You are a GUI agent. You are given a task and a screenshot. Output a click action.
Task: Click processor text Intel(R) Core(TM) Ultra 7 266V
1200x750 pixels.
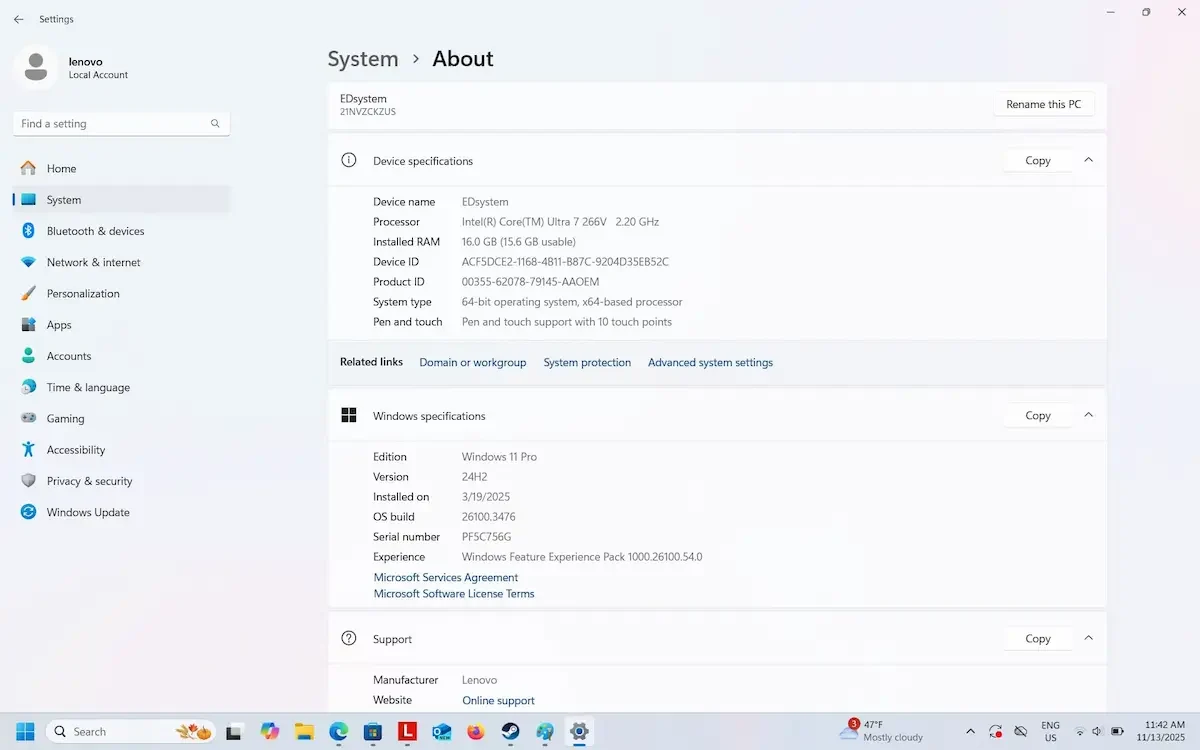click(x=535, y=222)
